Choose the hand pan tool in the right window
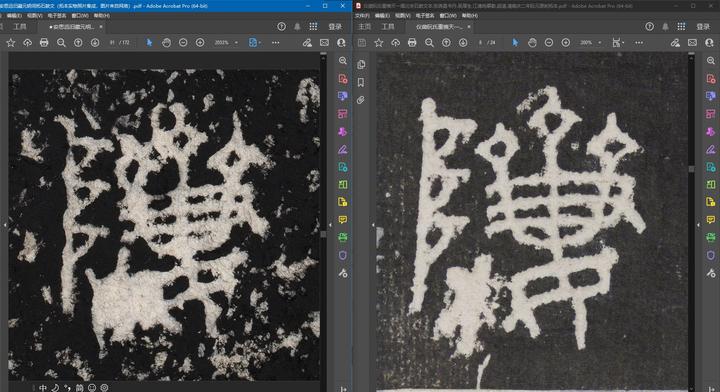720x392 pixels. tap(532, 43)
